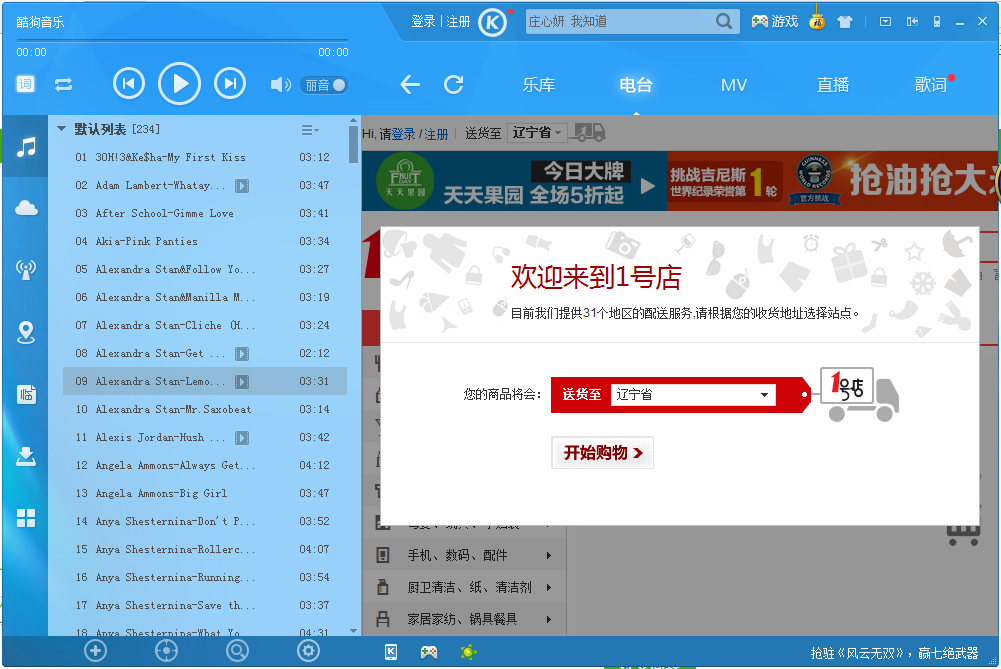Toggle the repeat play mode icon
The image size is (1001, 669).
coord(63,85)
